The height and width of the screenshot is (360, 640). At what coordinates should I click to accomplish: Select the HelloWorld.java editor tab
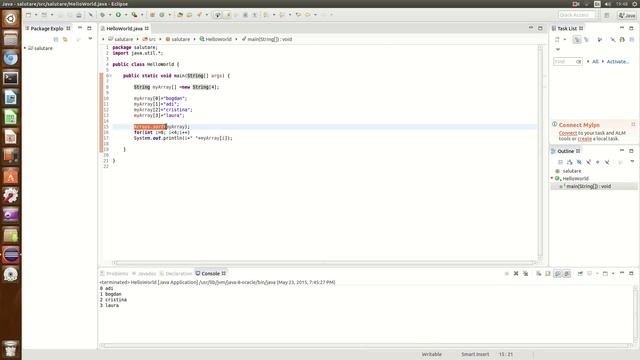point(124,29)
